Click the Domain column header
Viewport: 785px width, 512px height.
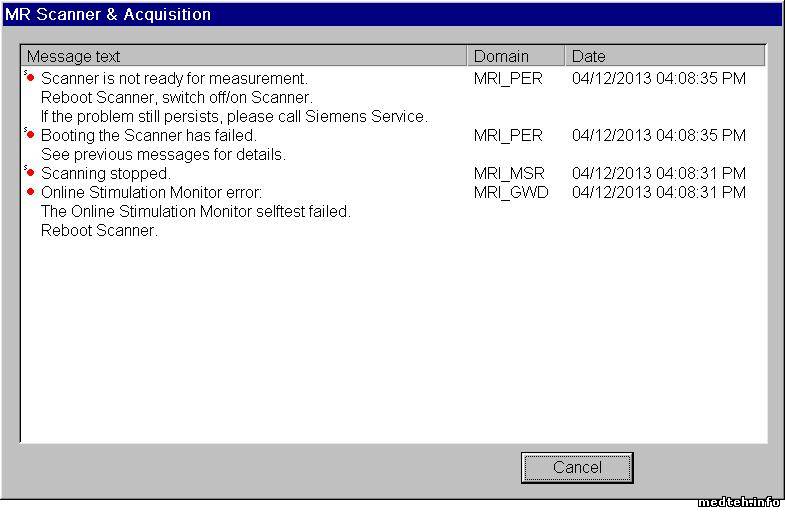click(x=515, y=56)
